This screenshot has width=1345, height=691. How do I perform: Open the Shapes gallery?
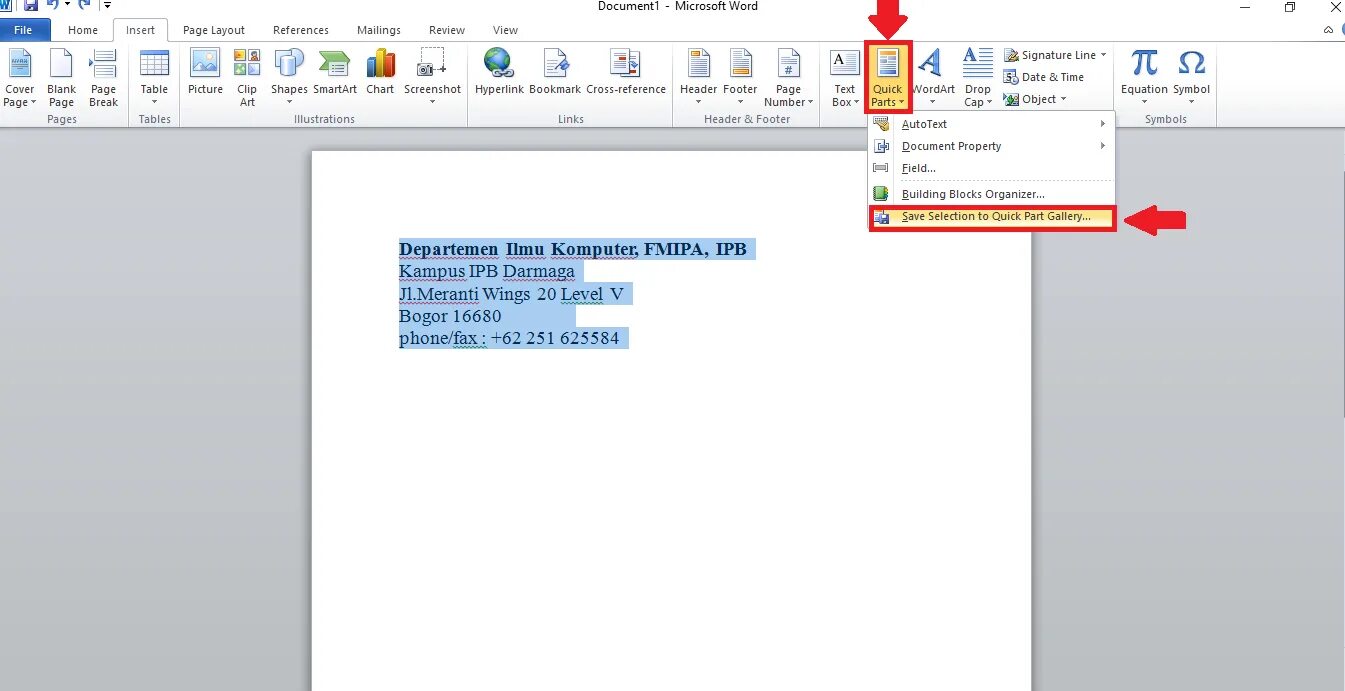tap(289, 78)
